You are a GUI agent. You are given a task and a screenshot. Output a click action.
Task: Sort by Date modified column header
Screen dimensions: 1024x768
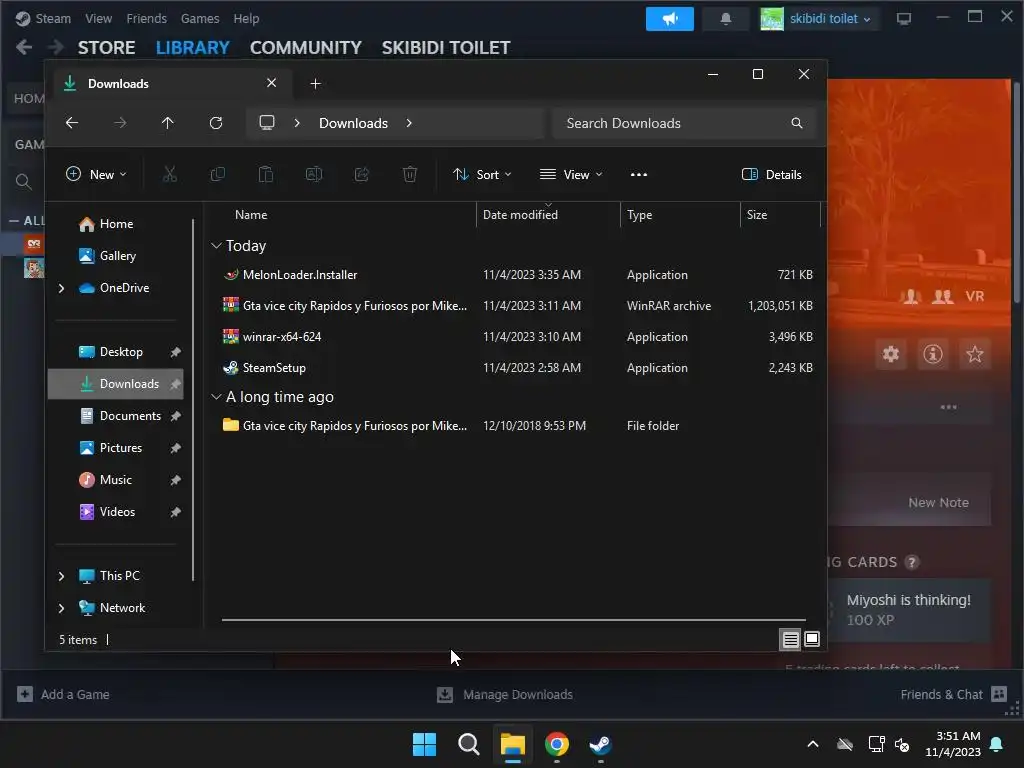click(548, 214)
